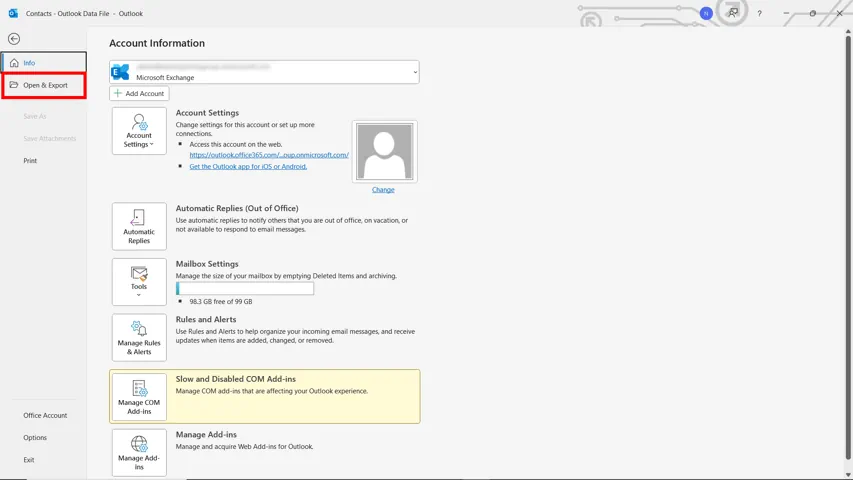
Task: Select Print in the left menu
Action: pyautogui.click(x=30, y=161)
